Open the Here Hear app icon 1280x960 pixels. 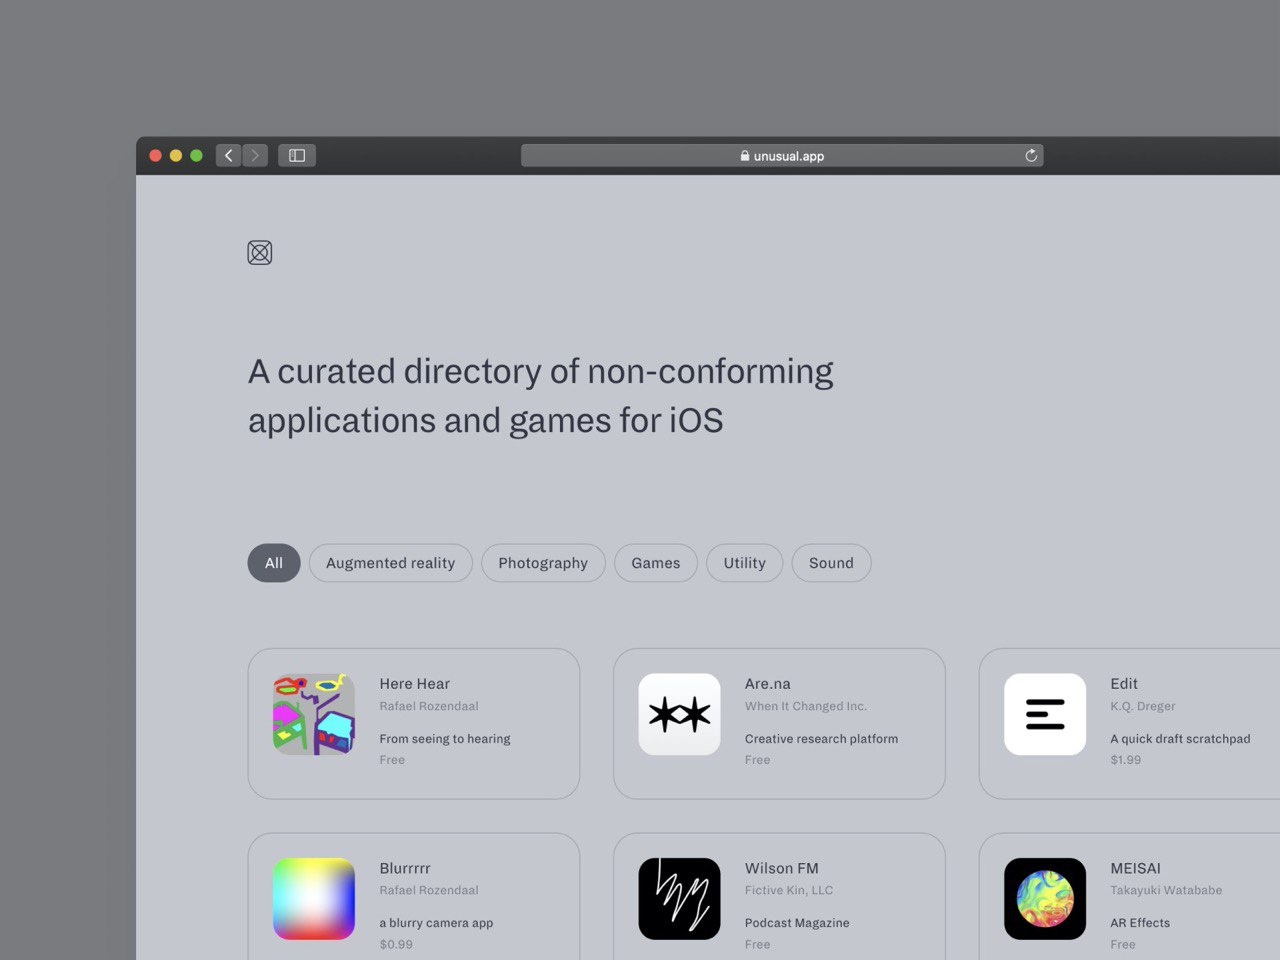pos(314,714)
